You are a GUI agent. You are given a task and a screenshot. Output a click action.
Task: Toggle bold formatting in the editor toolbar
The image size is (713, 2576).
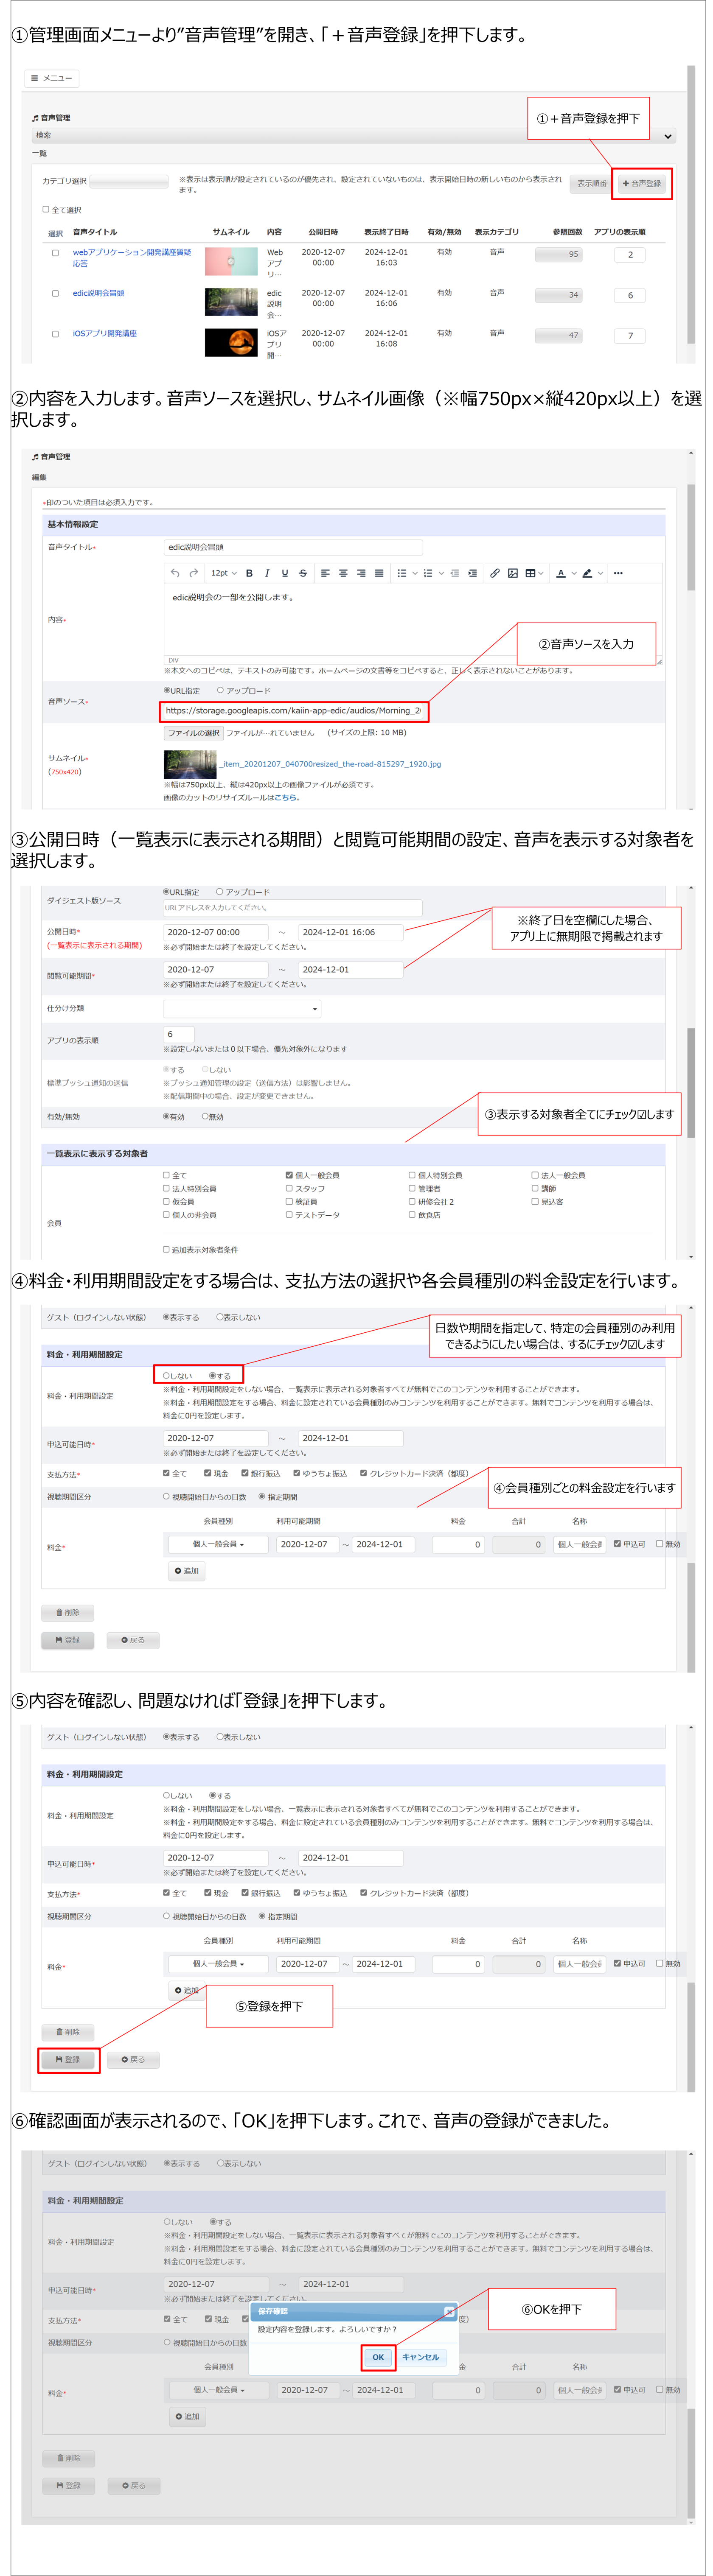[x=249, y=573]
